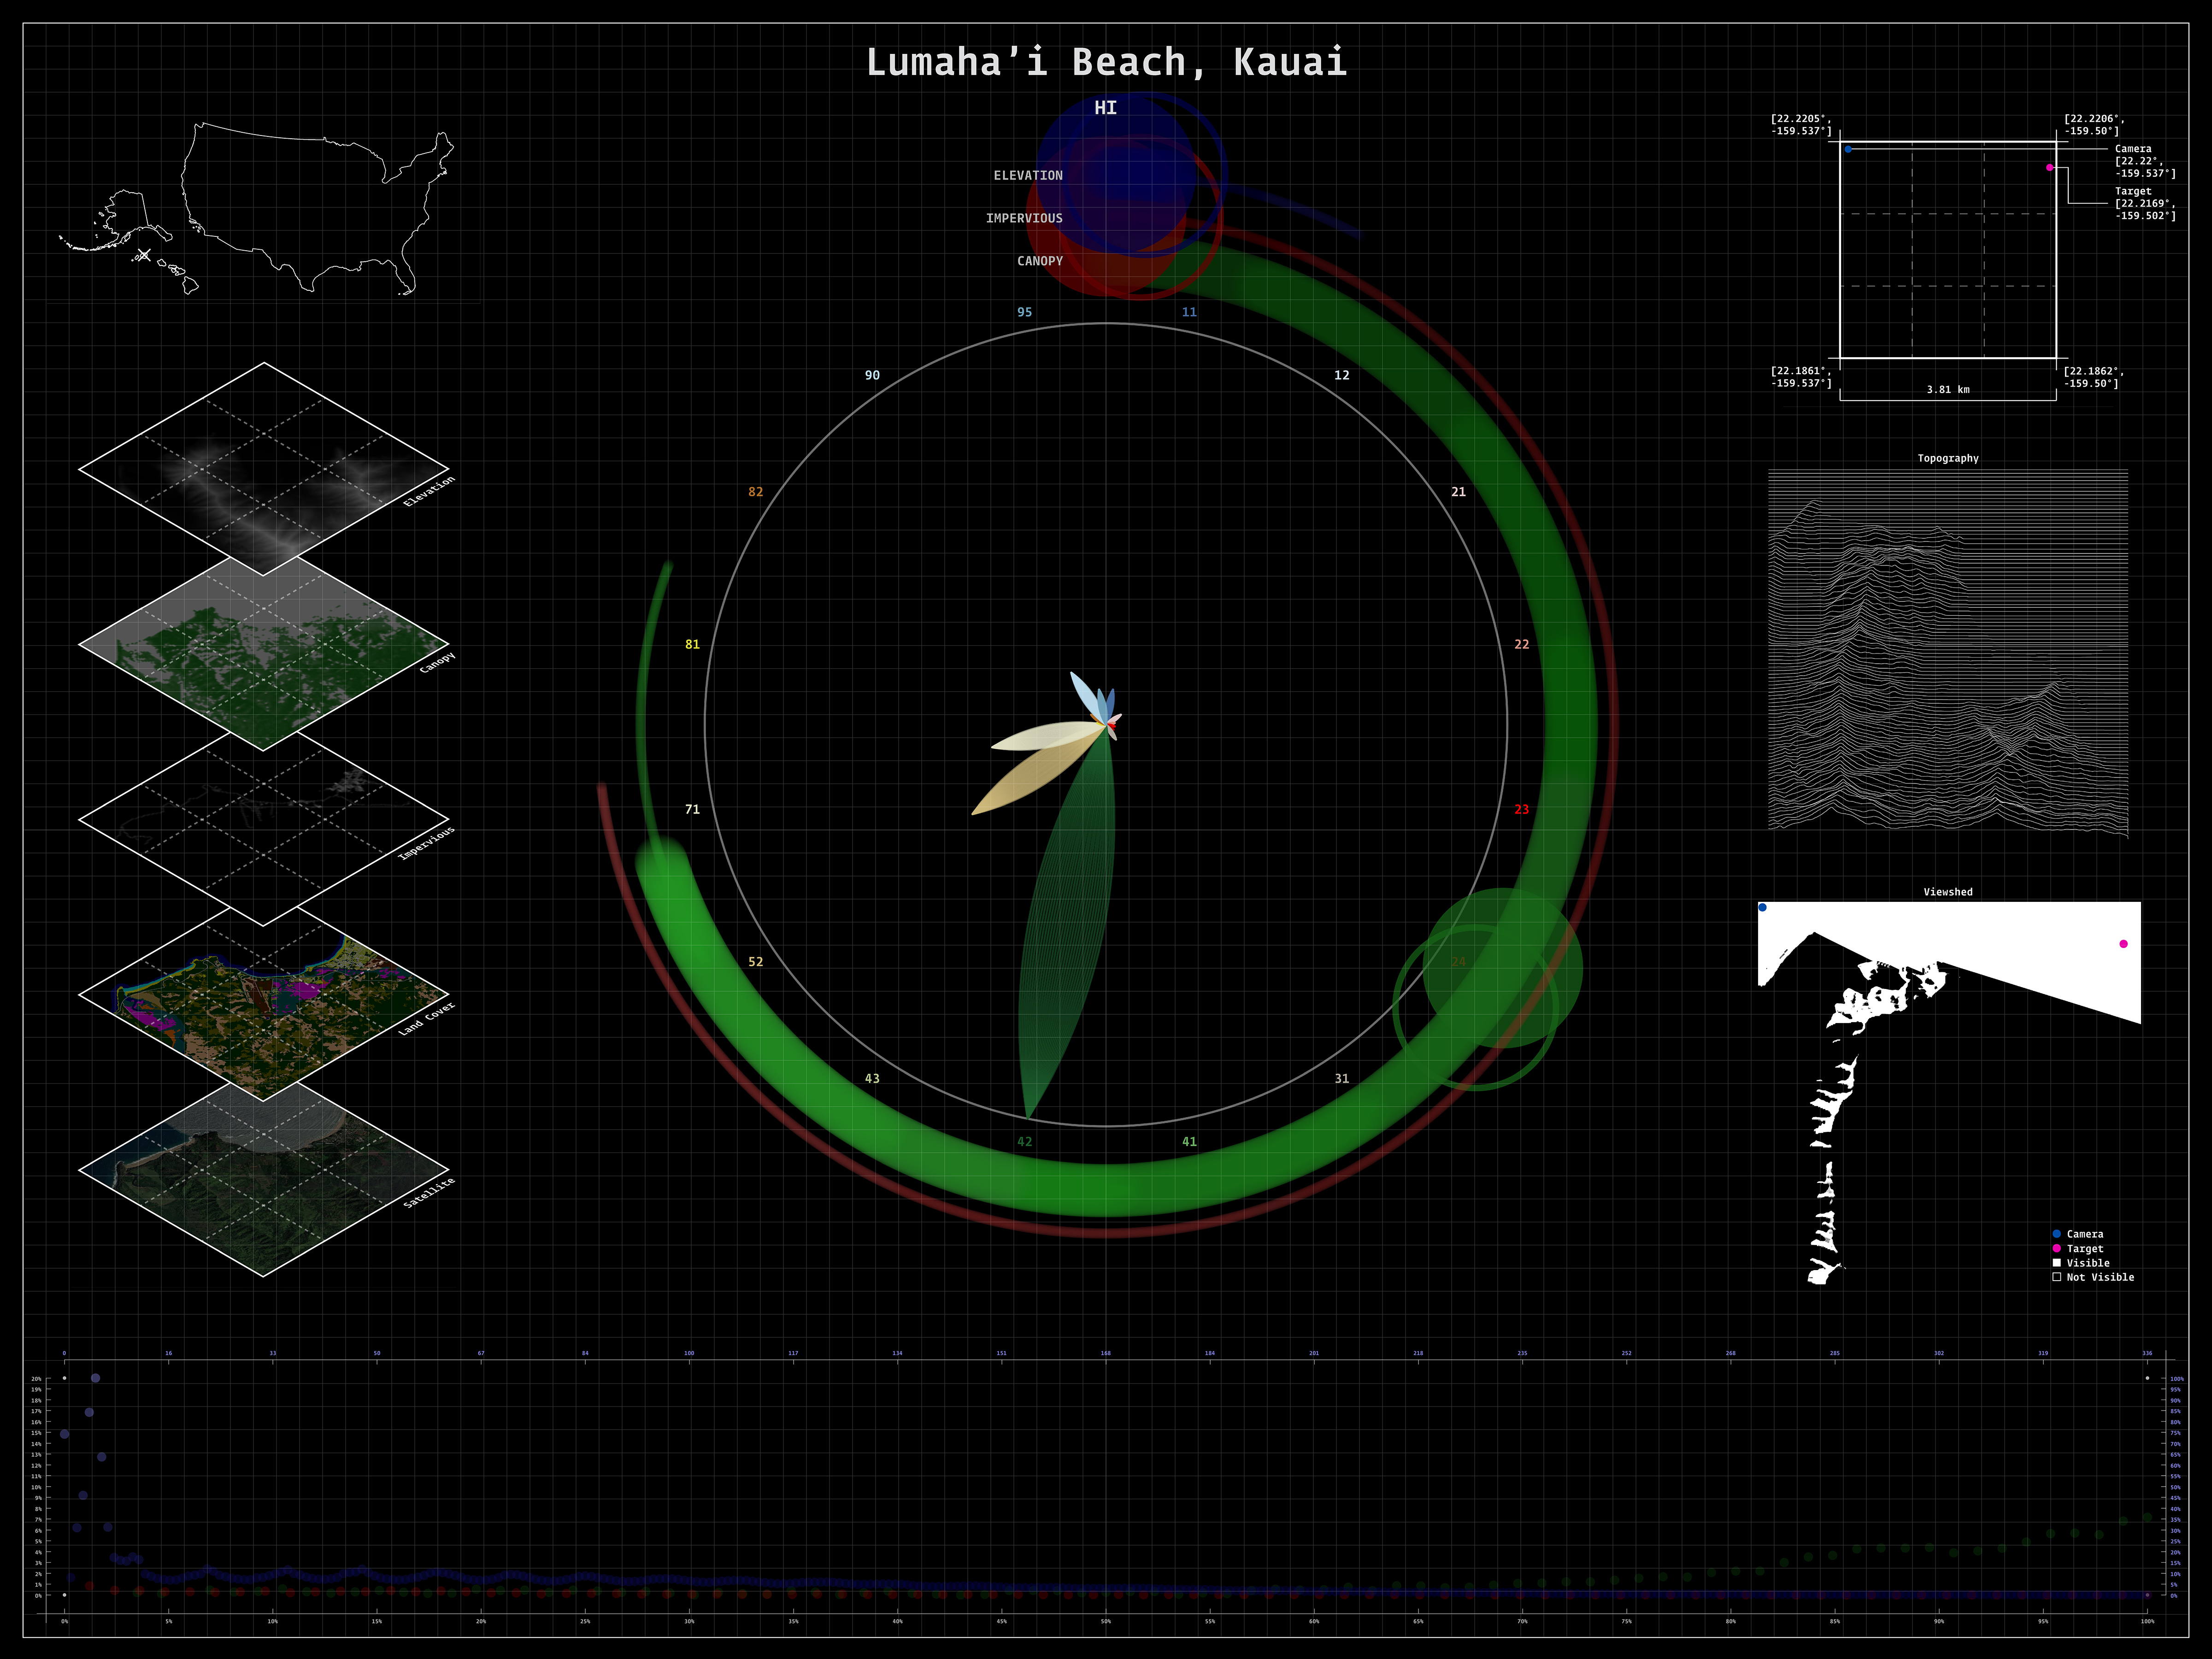Click the magenta Target dot in Viewshed
This screenshot has width=2212, height=1659.
click(2123, 944)
